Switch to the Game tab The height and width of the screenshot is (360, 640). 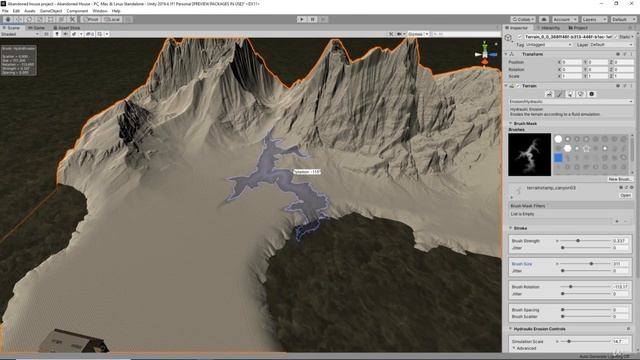[37, 28]
